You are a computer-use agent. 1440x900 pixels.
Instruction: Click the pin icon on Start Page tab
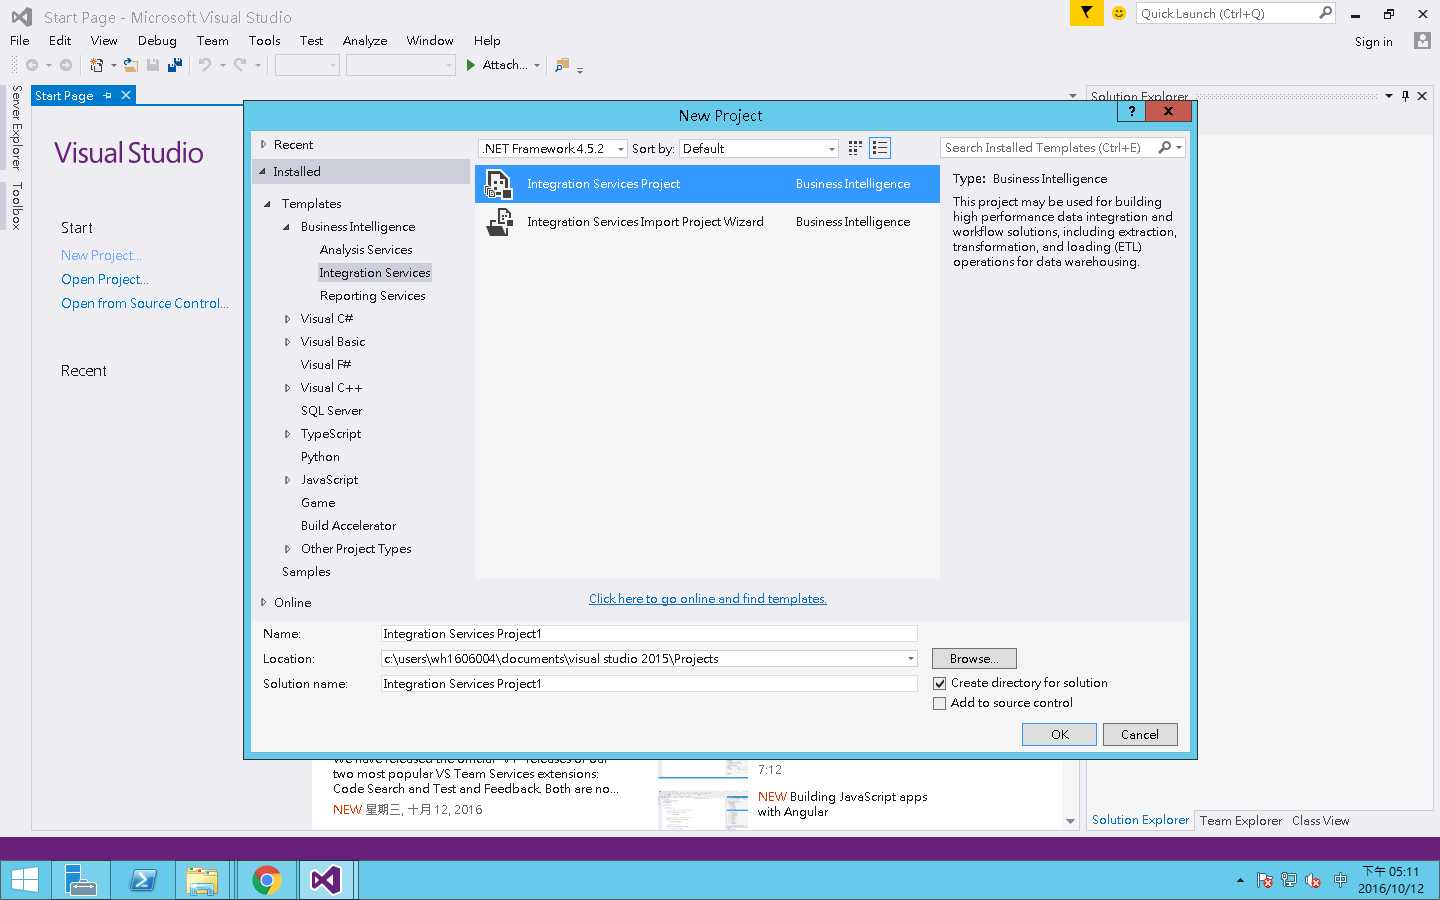click(108, 95)
